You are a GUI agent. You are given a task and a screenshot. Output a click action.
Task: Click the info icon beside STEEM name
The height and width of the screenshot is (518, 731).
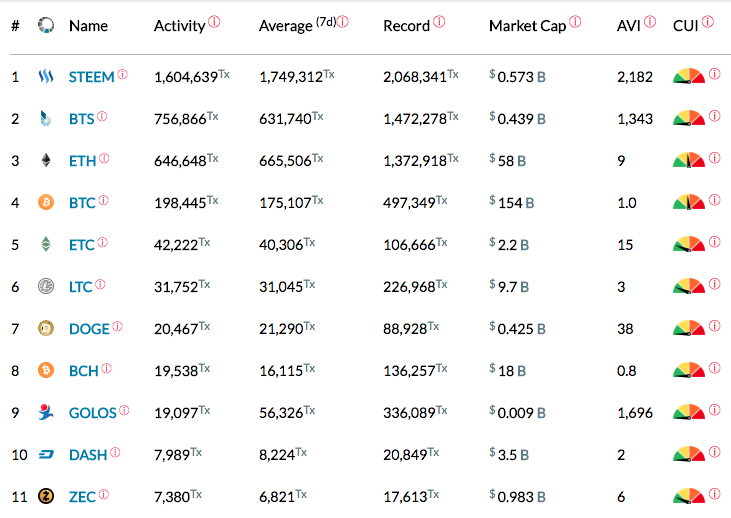[123, 74]
